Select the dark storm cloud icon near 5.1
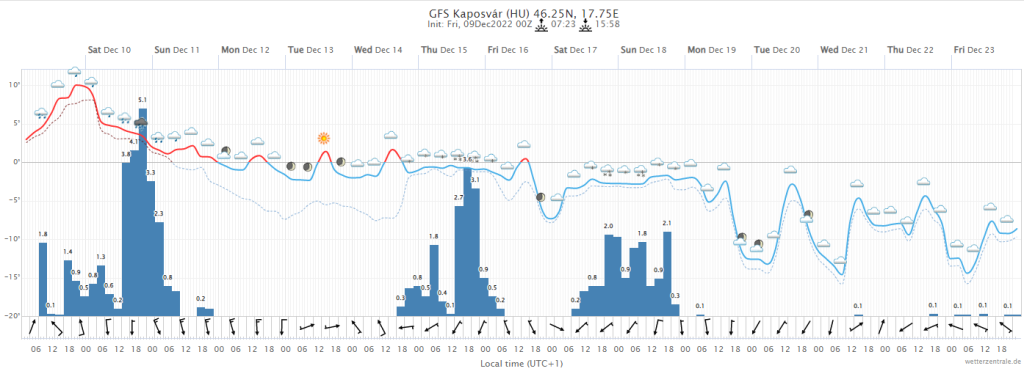1024x374 pixels. 141,123
